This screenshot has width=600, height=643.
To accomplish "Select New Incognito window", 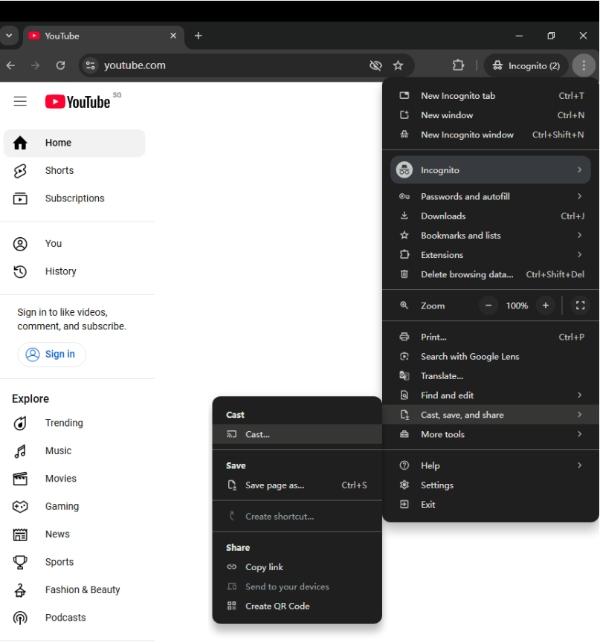I will (x=490, y=135).
